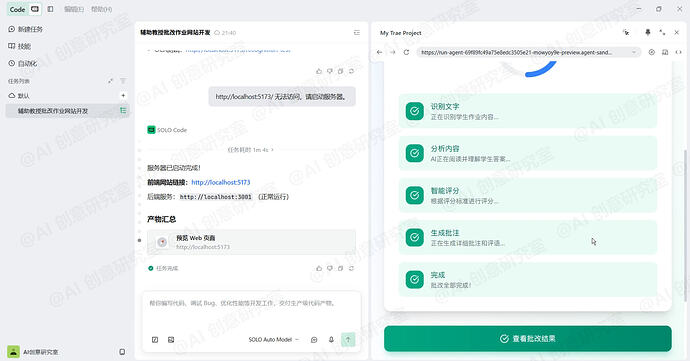Expand the 任务耗时 1m 4s details
Viewport: 690px width, 361px height.
tap(250, 150)
